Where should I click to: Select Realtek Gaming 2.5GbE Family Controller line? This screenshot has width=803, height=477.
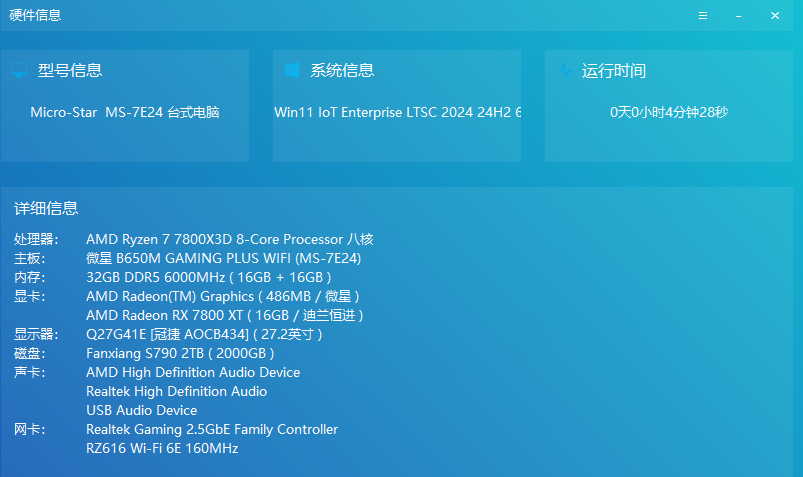[212, 429]
